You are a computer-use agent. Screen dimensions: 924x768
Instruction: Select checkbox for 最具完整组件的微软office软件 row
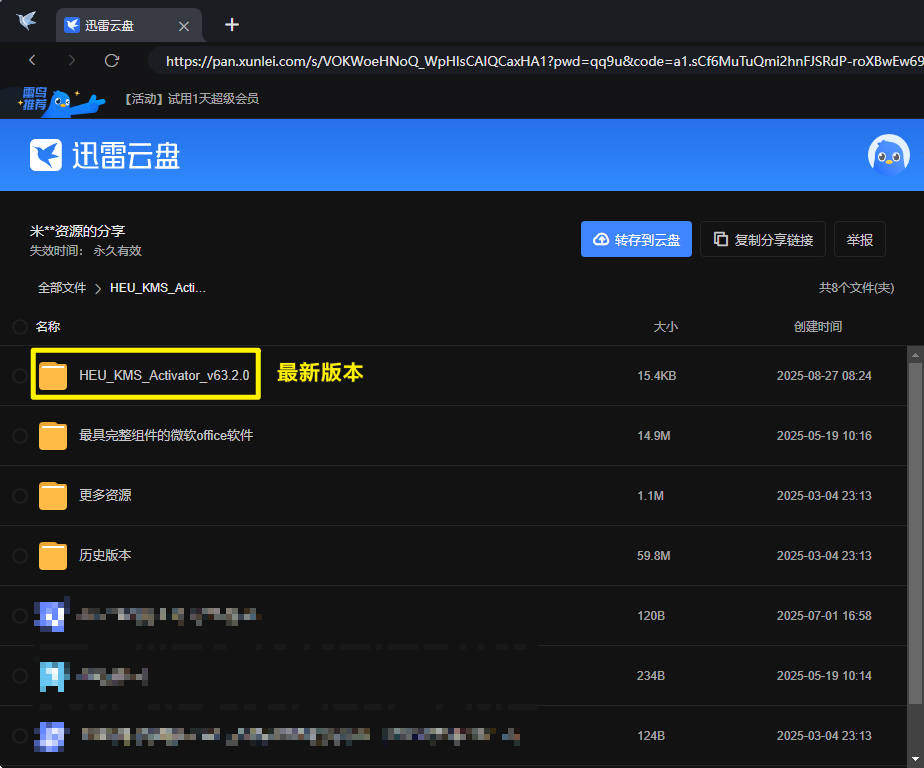pos(19,436)
